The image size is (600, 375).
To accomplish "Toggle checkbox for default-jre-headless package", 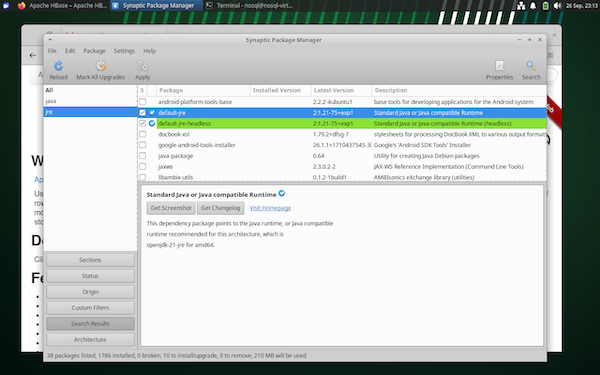I will 142,123.
